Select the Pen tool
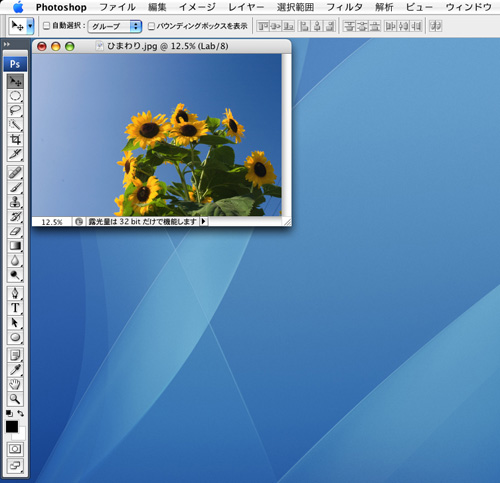Image resolution: width=500 pixels, height=483 pixels. pyautogui.click(x=15, y=293)
